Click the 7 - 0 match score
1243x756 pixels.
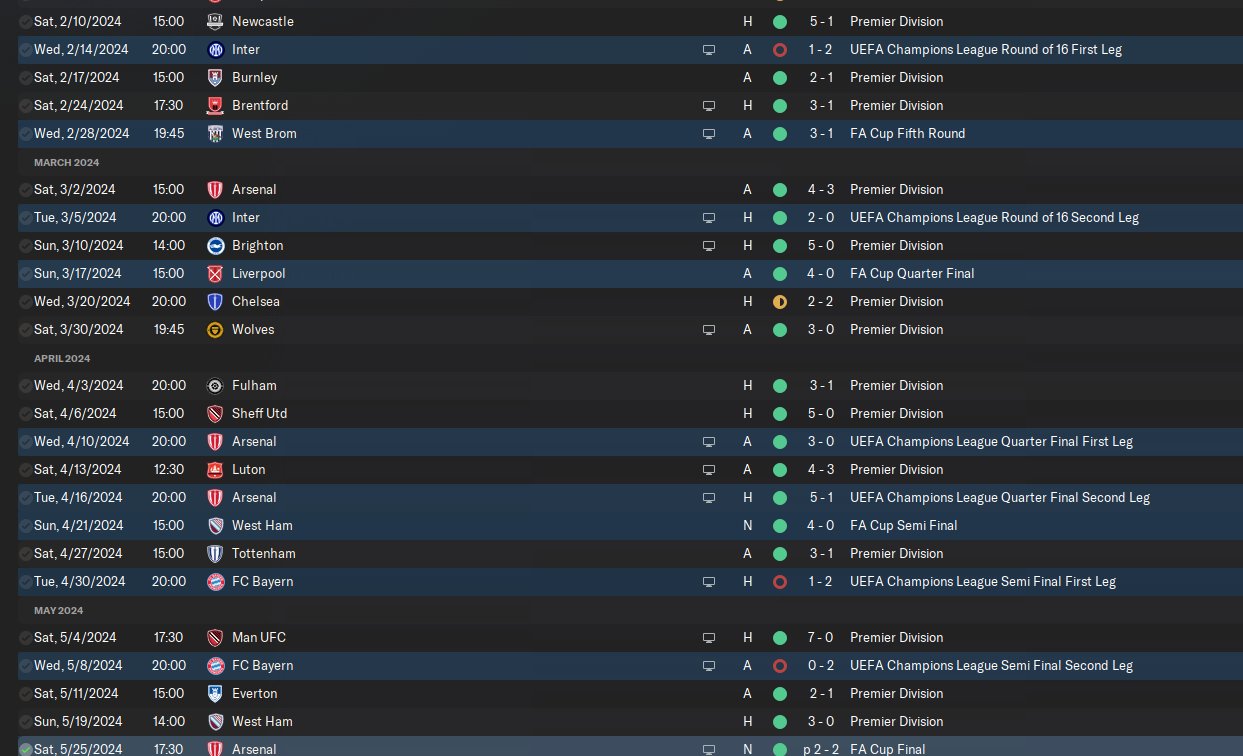click(820, 637)
